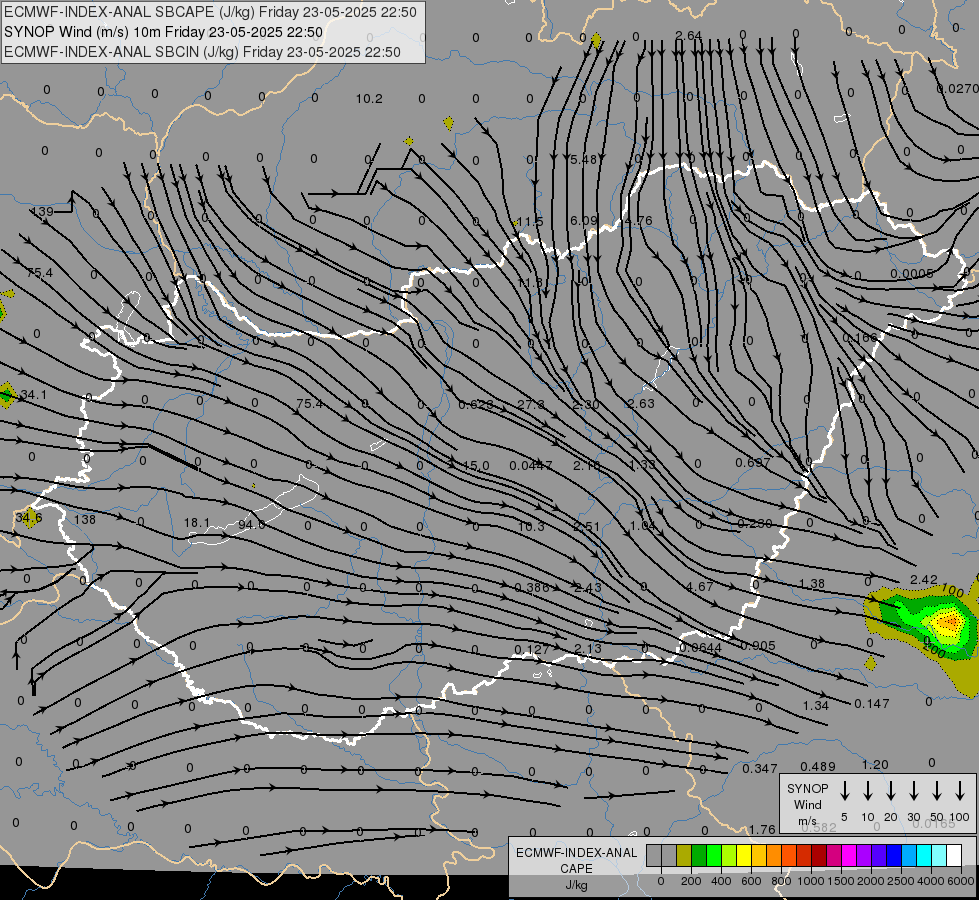The height and width of the screenshot is (900, 979).
Task: Click the wind legend arrow above 100
Action: tap(960, 791)
